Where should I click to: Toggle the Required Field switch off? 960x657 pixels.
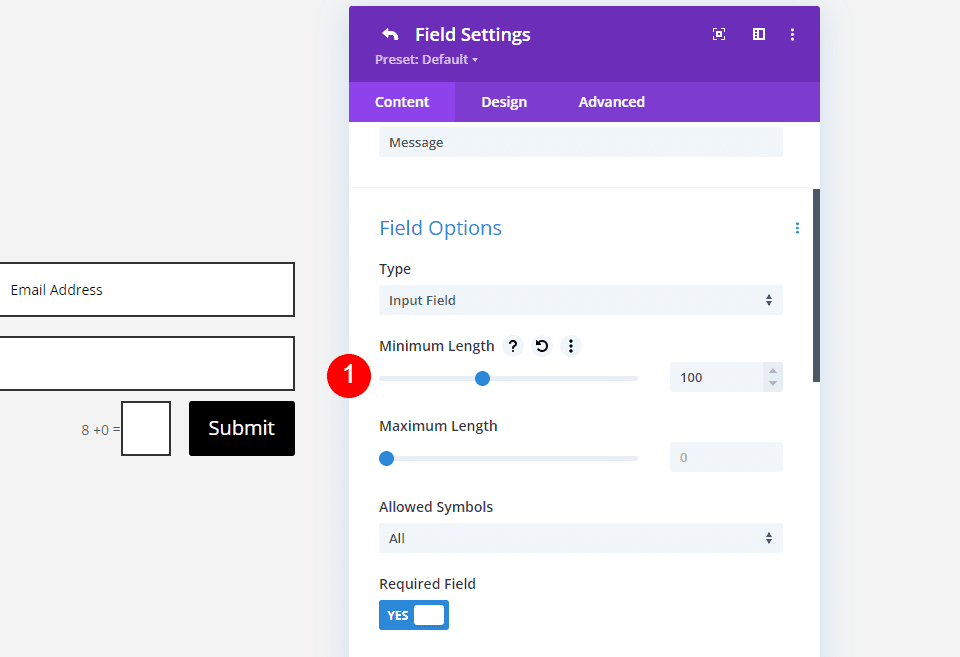pyautogui.click(x=414, y=615)
